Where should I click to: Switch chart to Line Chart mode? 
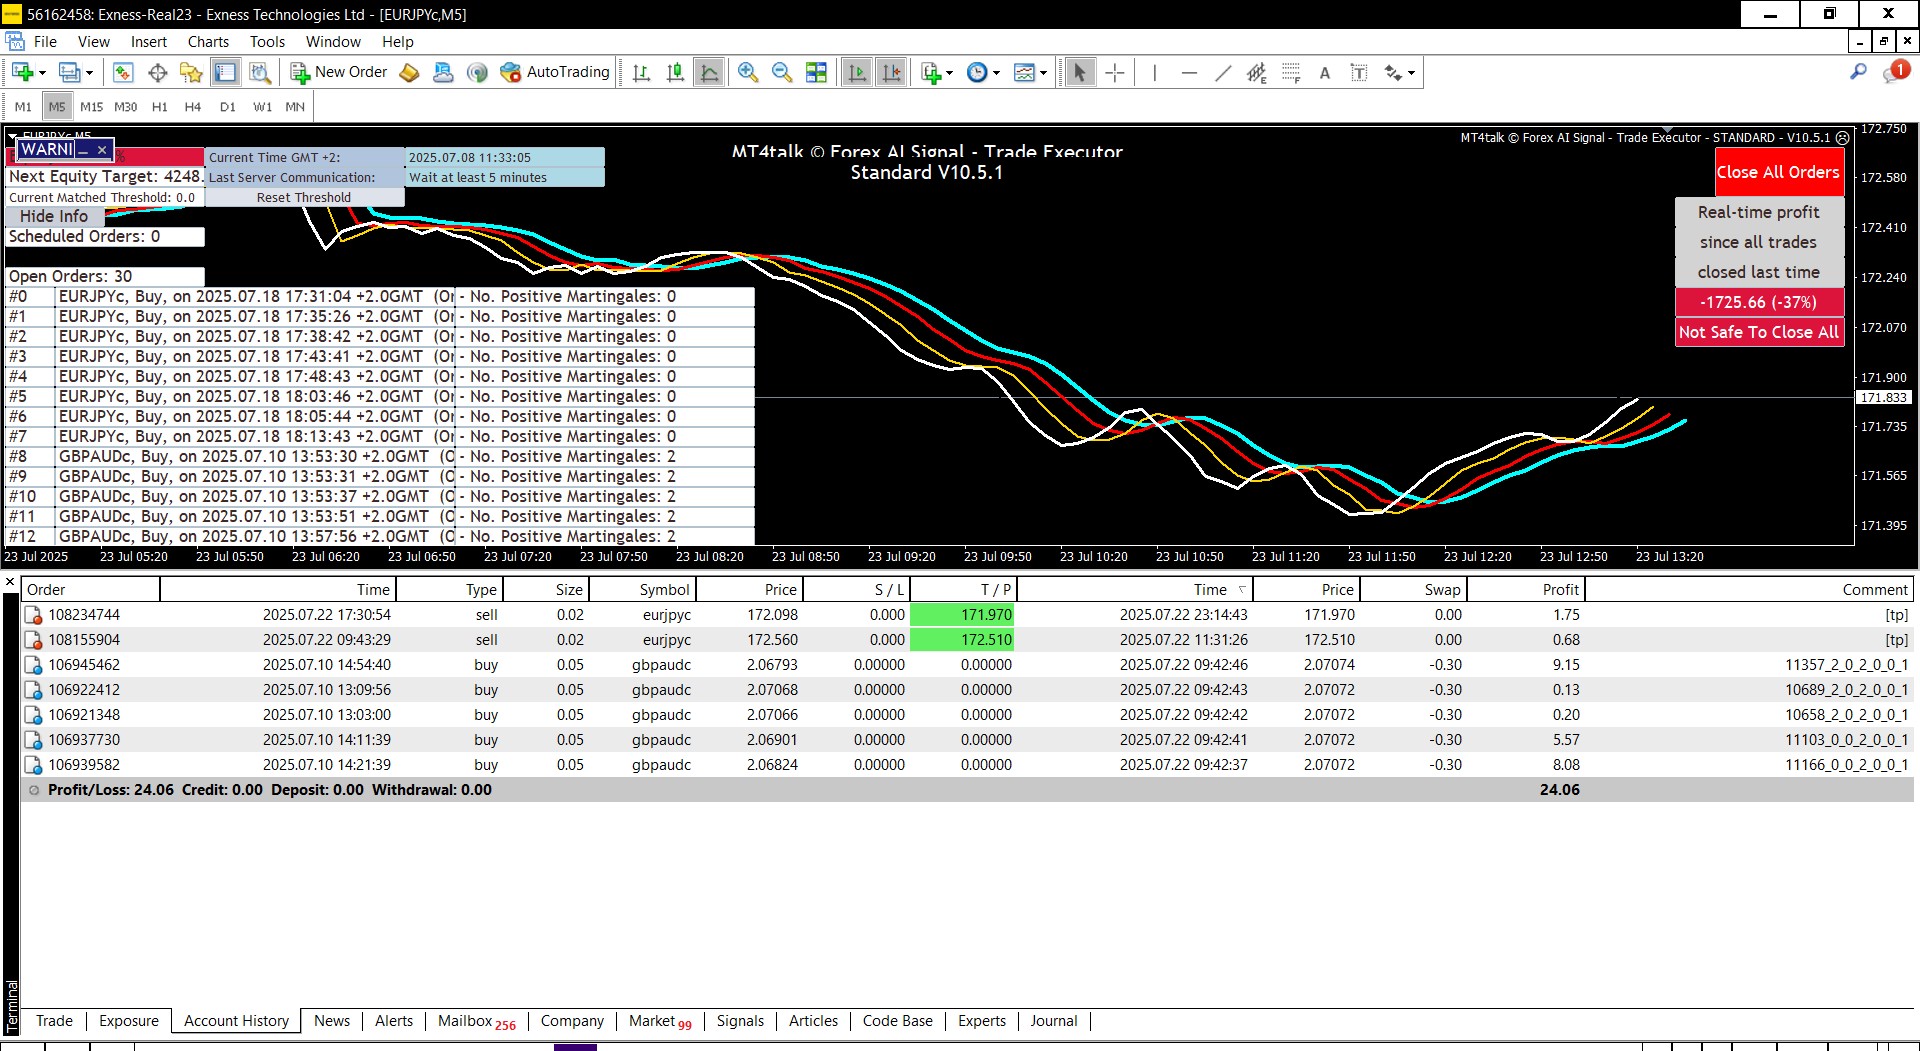[709, 72]
